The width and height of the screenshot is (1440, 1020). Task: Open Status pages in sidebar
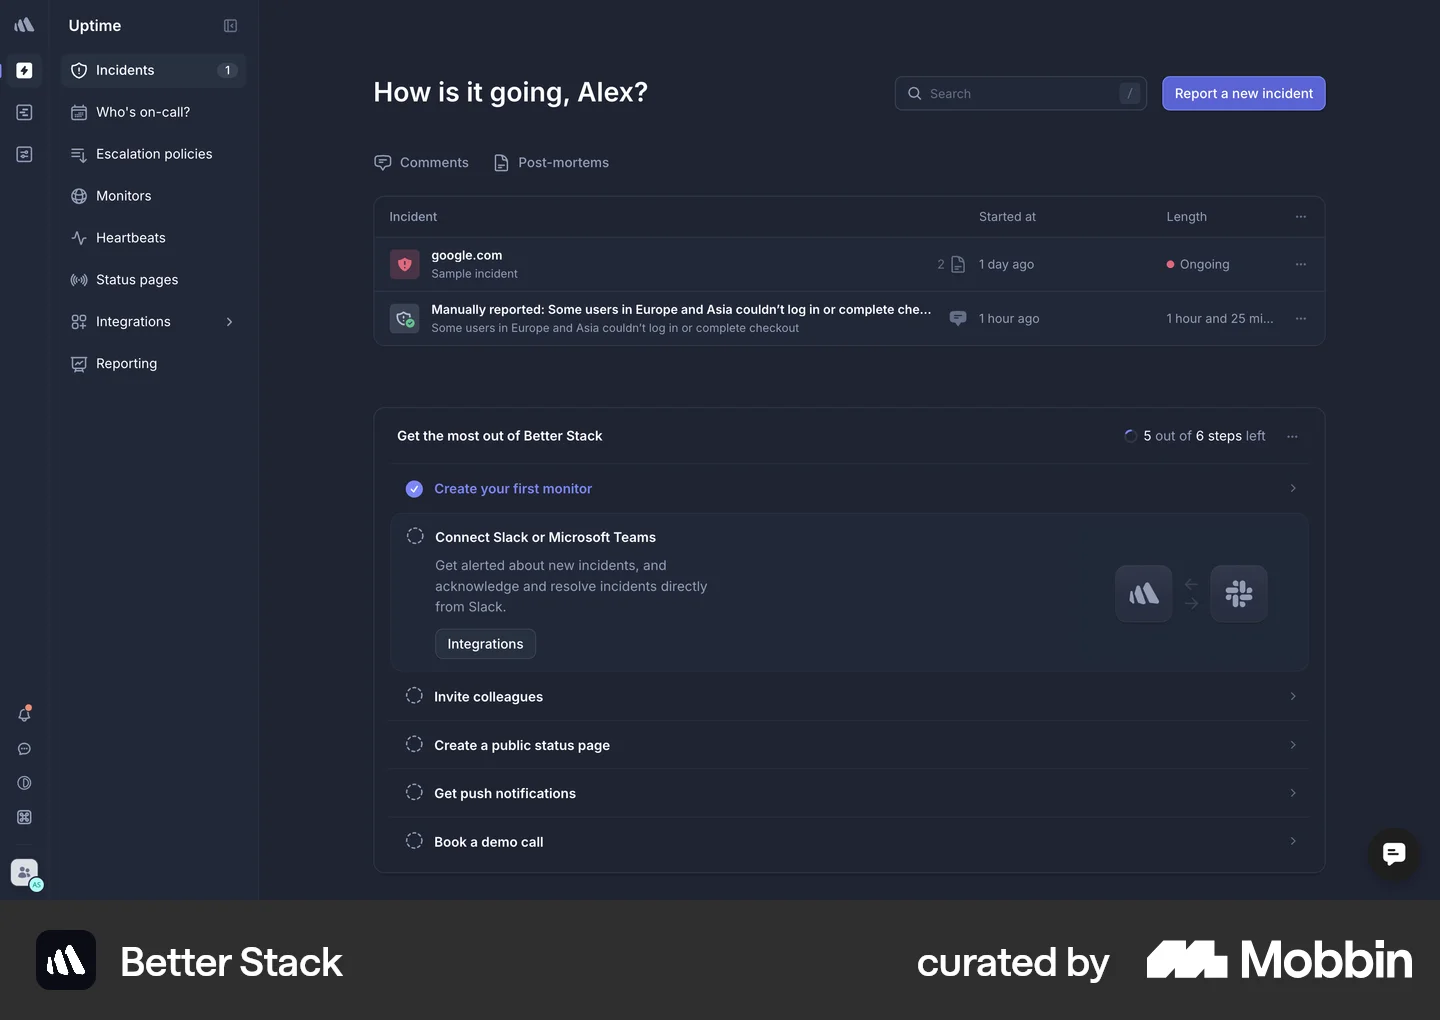click(x=153, y=280)
